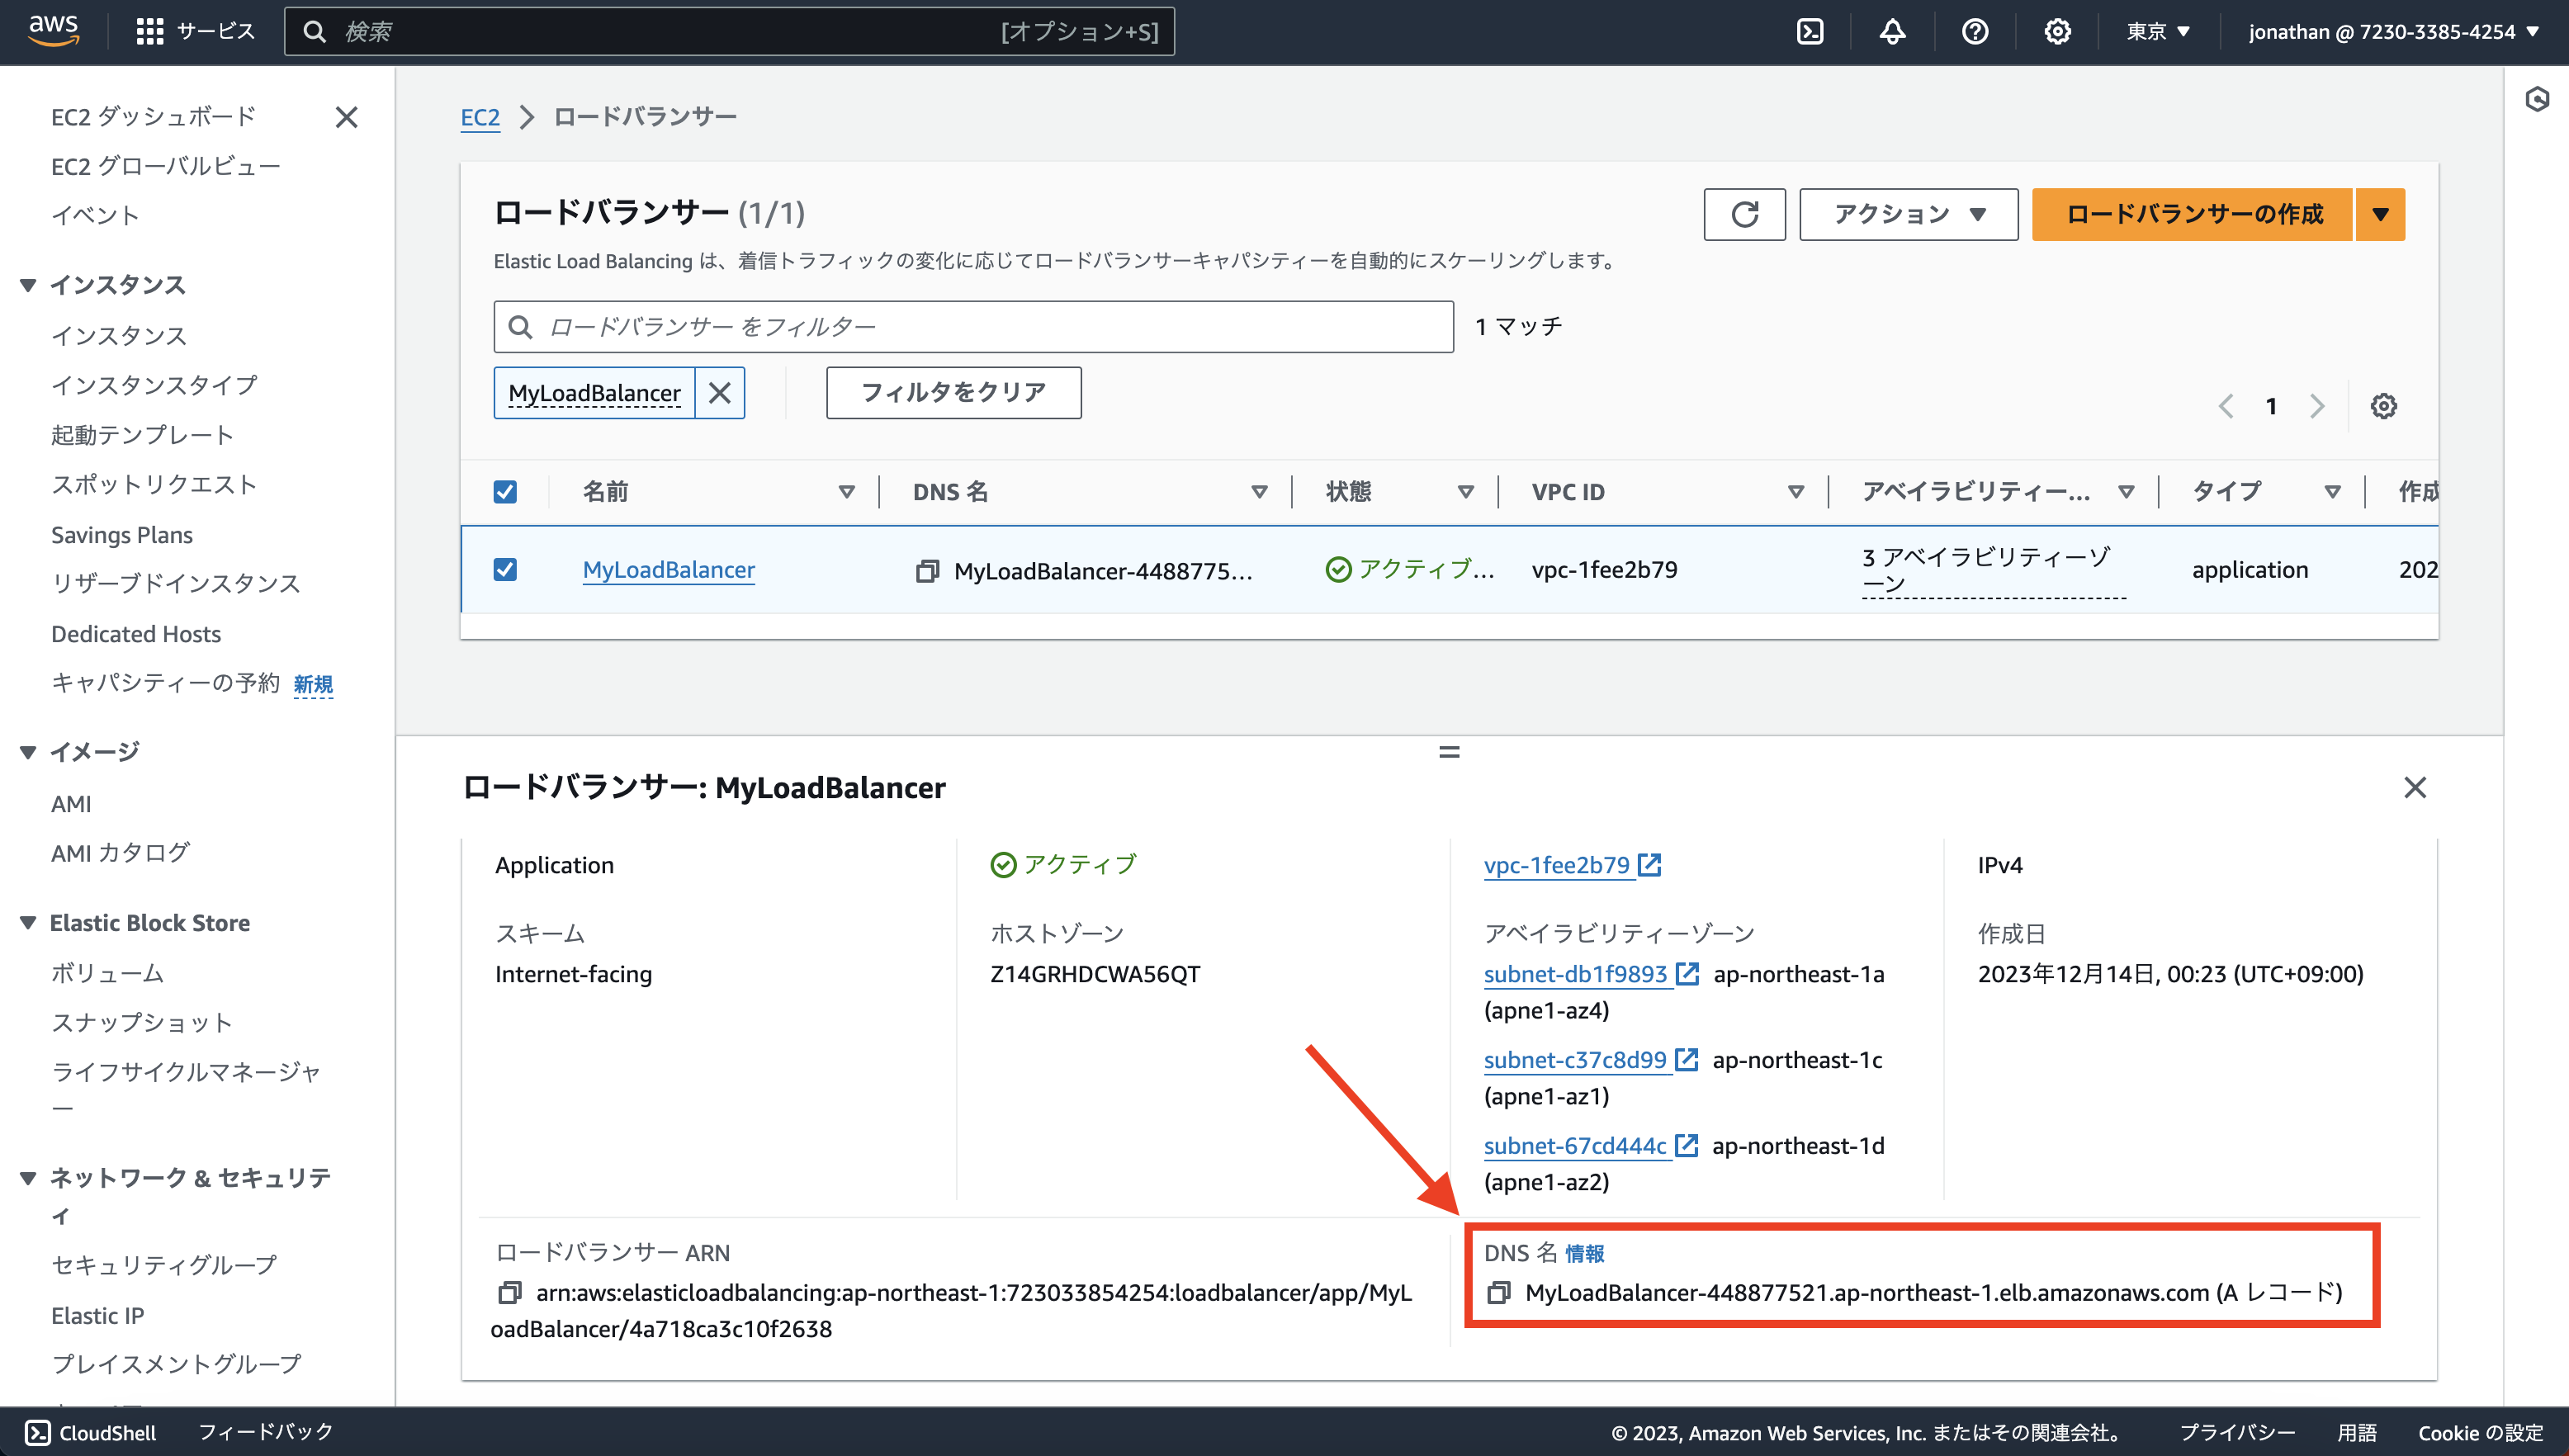Open the アクション dropdown
Viewport: 2569px width, 1456px height.
pyautogui.click(x=1906, y=214)
